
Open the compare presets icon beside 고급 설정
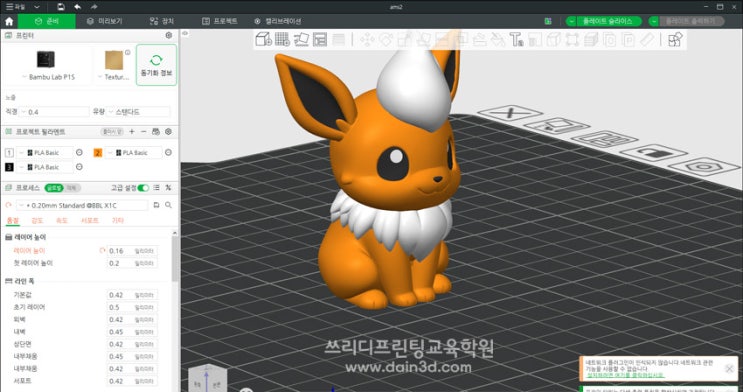pos(168,188)
